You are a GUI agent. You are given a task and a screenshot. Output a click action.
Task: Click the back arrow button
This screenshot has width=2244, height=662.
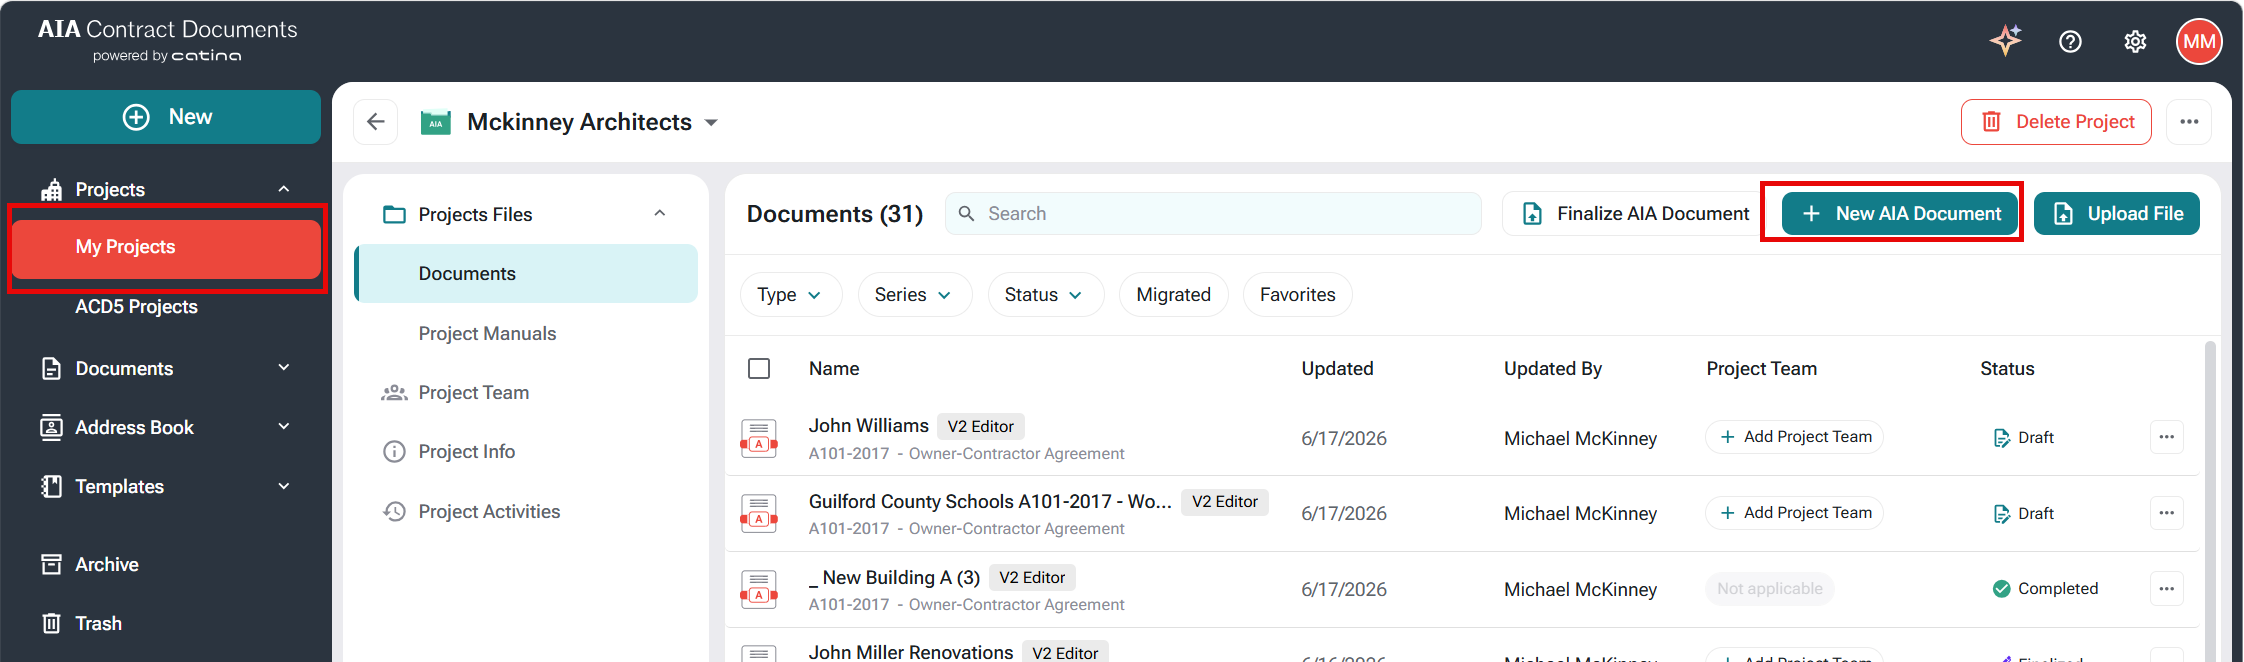pos(376,122)
